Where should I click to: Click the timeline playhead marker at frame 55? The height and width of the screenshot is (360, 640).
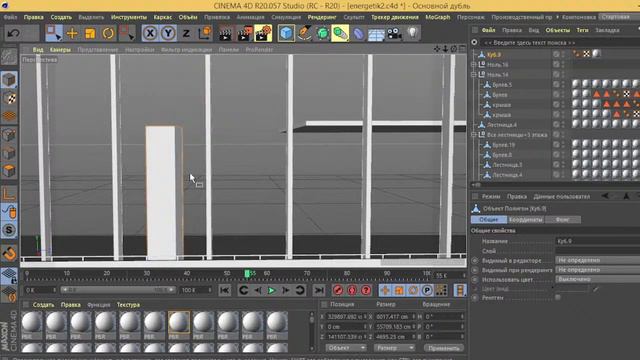click(247, 274)
